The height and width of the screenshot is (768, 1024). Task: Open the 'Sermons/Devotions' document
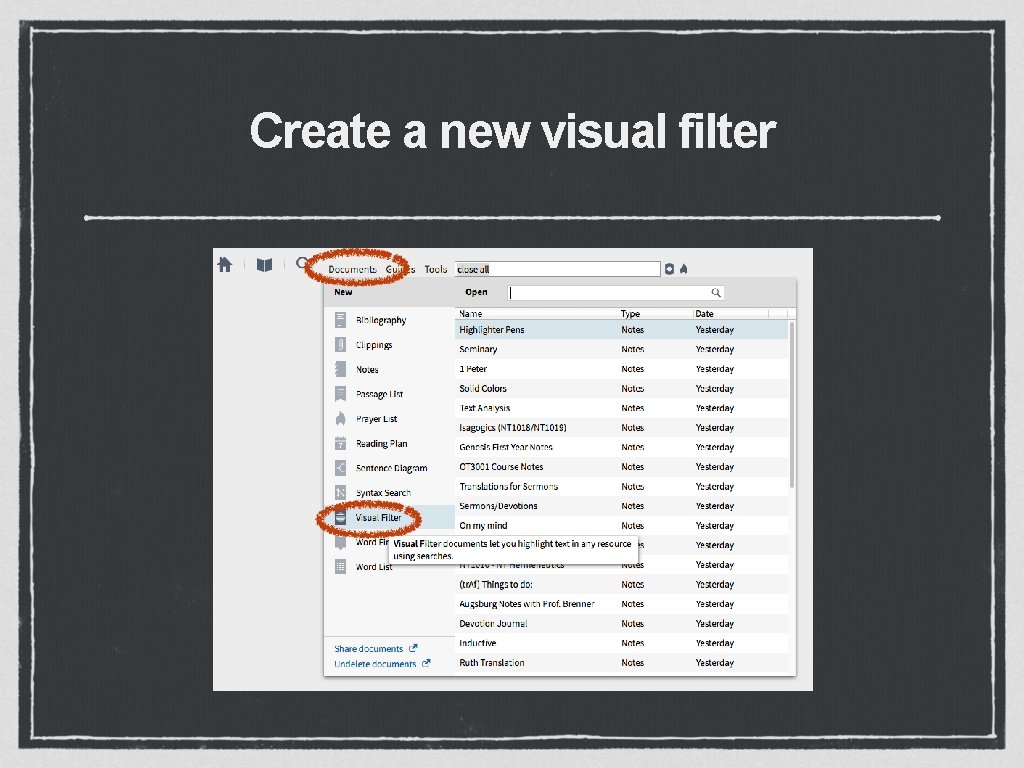[622, 506]
